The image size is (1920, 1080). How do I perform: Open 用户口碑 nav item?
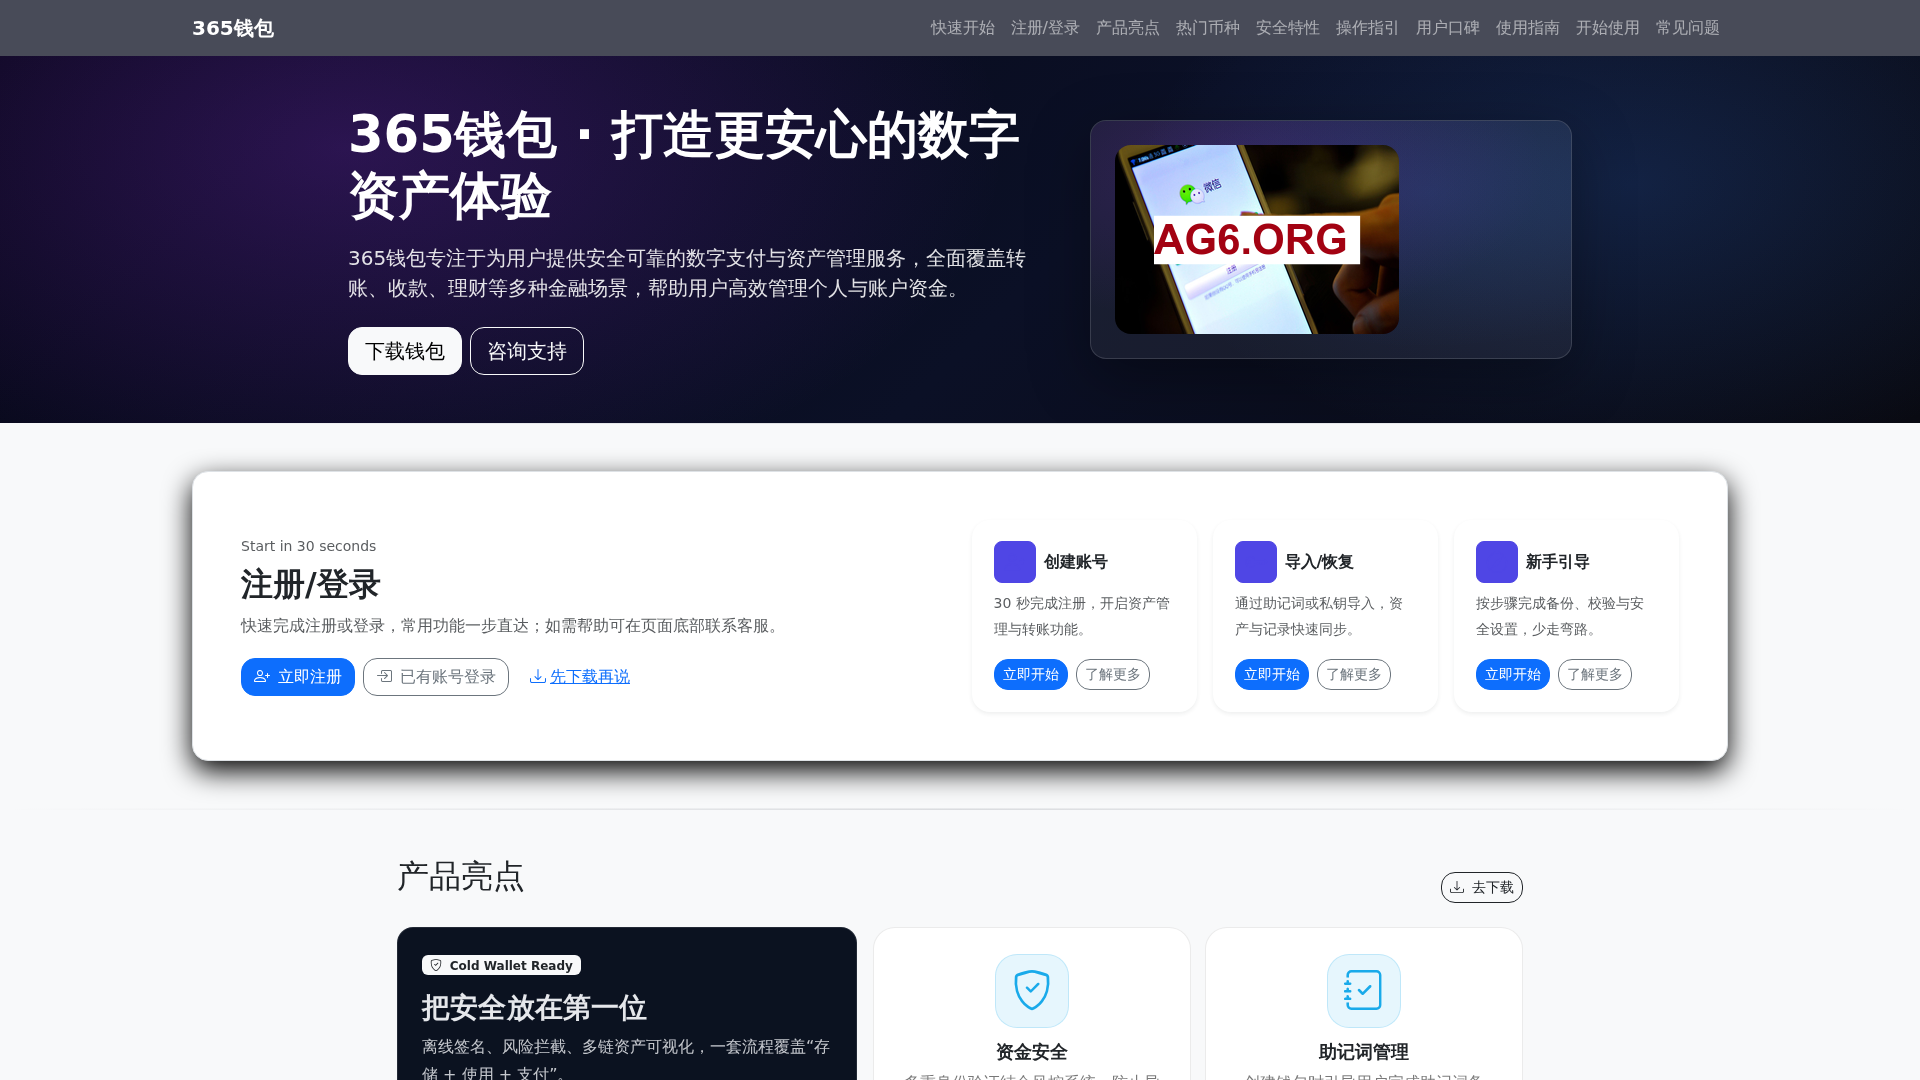[1447, 28]
